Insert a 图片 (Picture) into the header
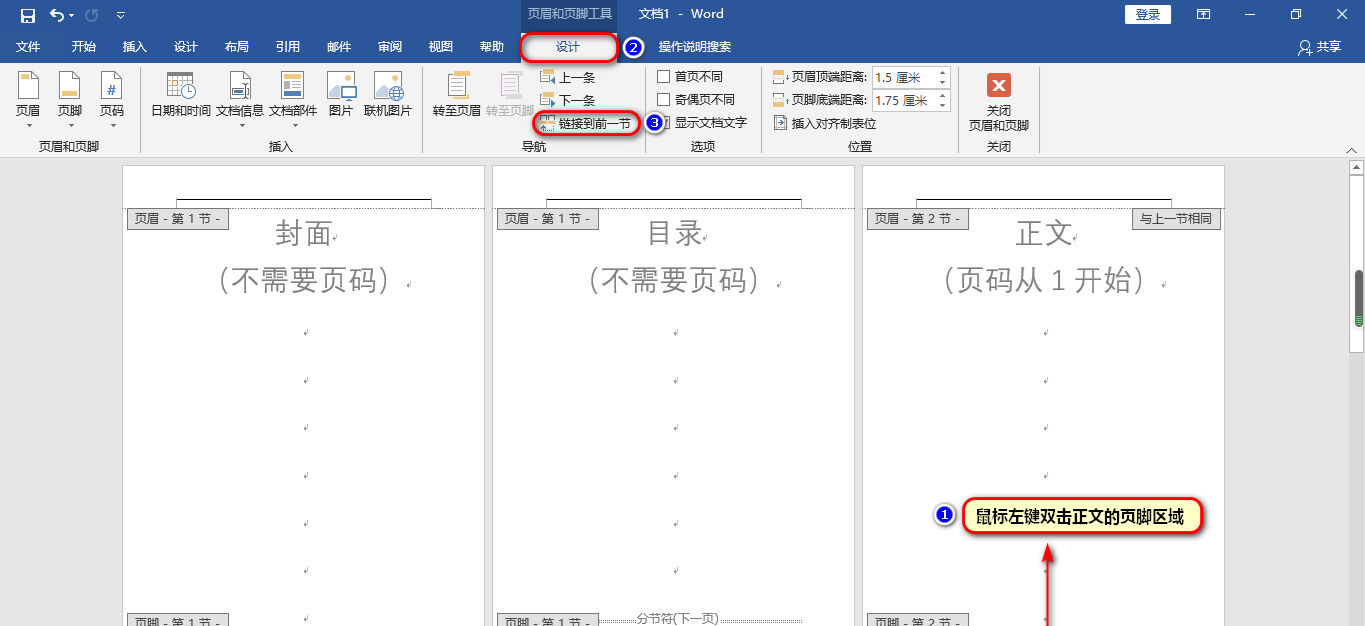Image resolution: width=1365 pixels, height=626 pixels. pos(341,95)
